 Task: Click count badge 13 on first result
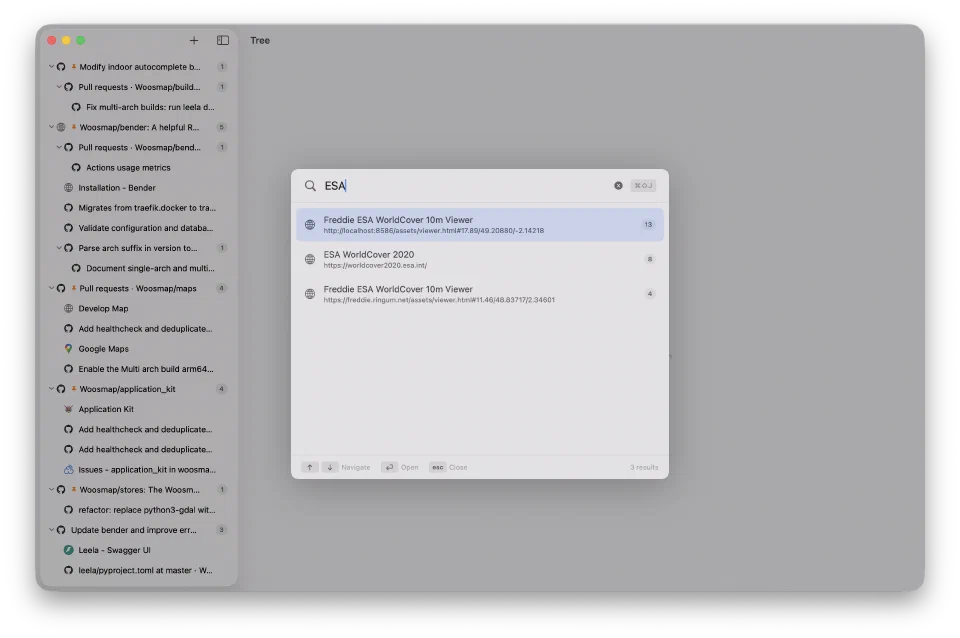[648, 225]
